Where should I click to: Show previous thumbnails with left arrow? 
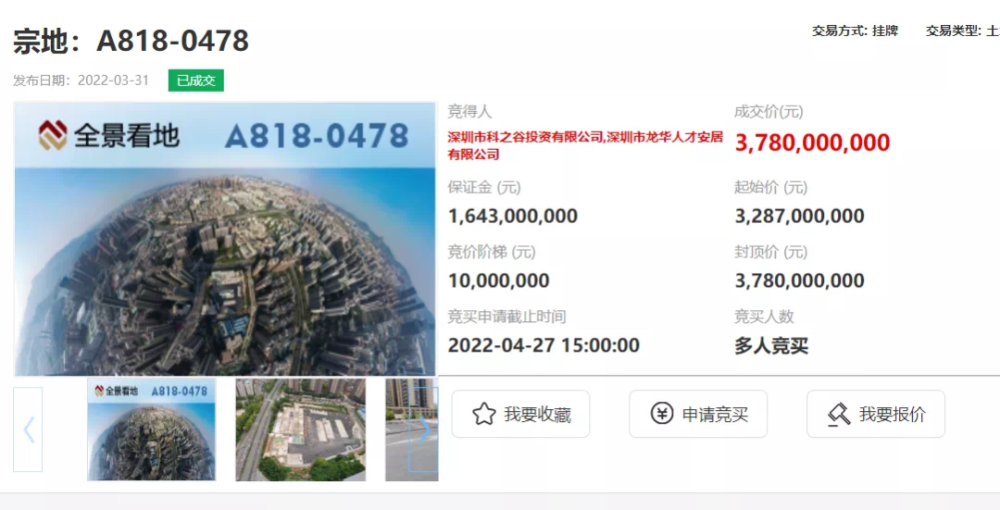click(28, 429)
